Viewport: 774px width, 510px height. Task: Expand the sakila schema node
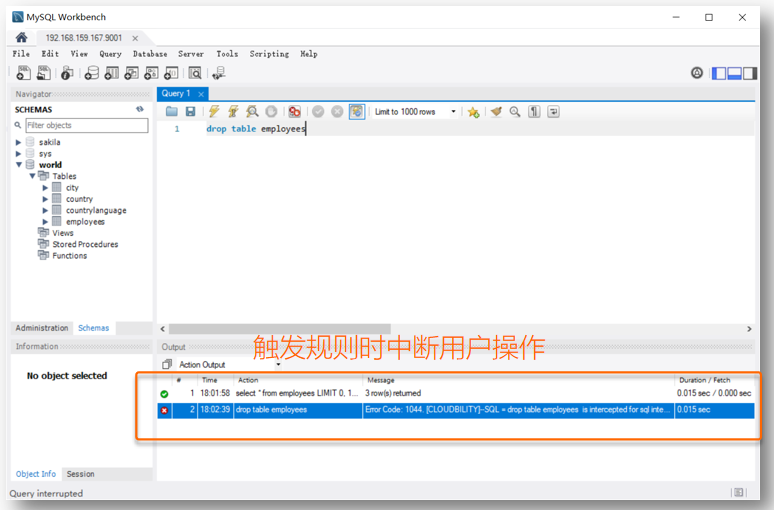[18, 142]
